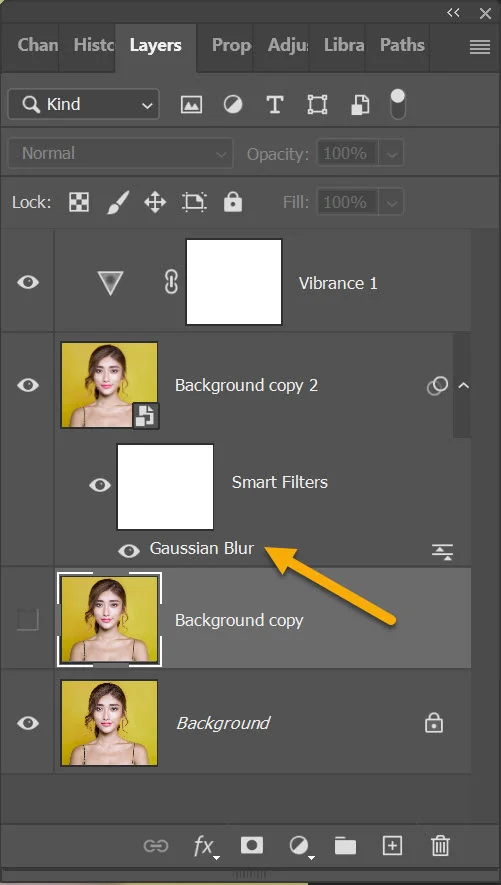Lock layer position
This screenshot has width=501, height=885.
click(x=155, y=201)
